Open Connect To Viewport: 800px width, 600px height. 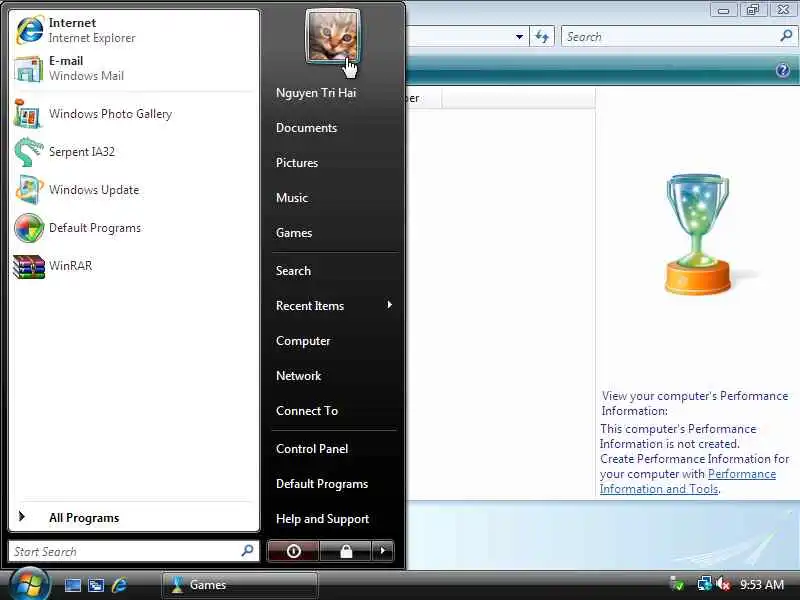(307, 411)
